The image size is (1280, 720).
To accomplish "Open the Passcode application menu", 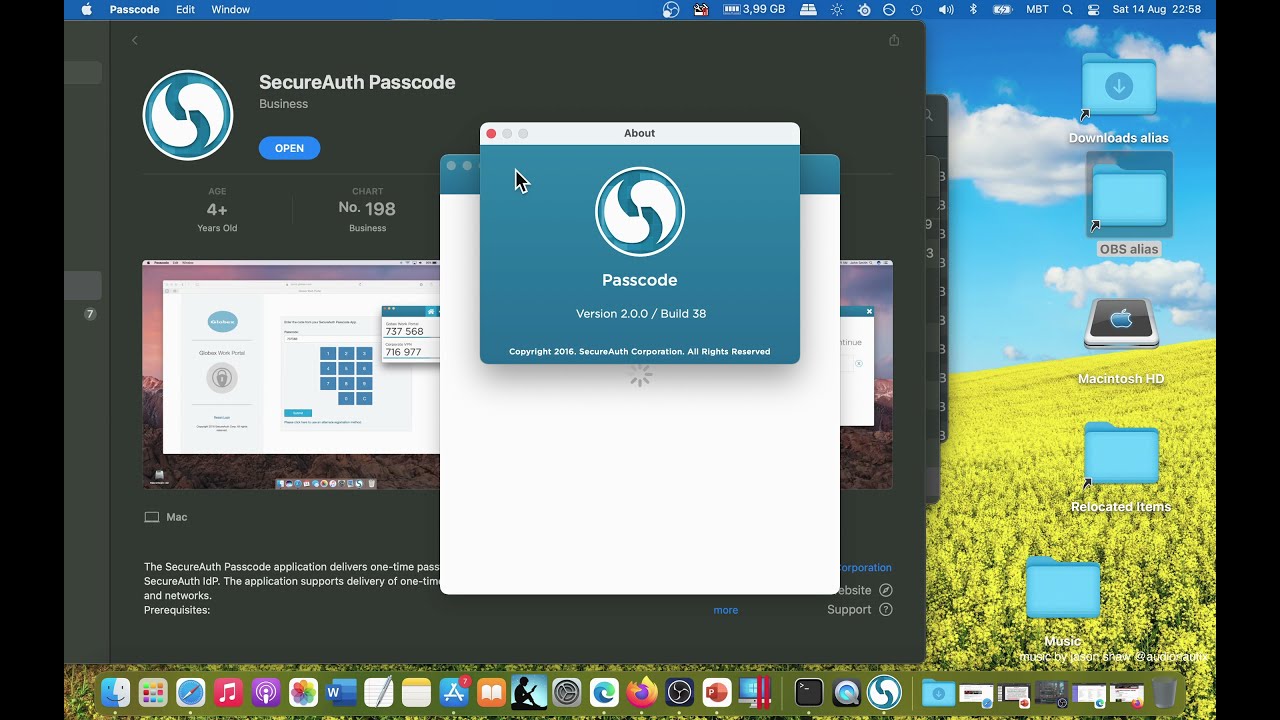I will pyautogui.click(x=134, y=9).
